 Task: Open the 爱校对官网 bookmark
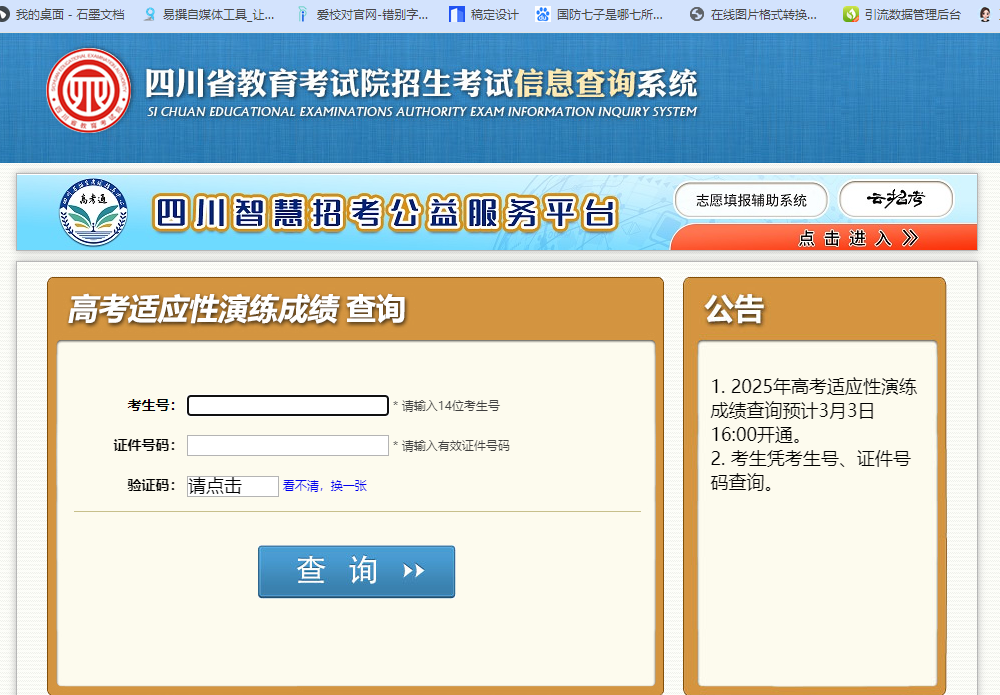tap(362, 15)
